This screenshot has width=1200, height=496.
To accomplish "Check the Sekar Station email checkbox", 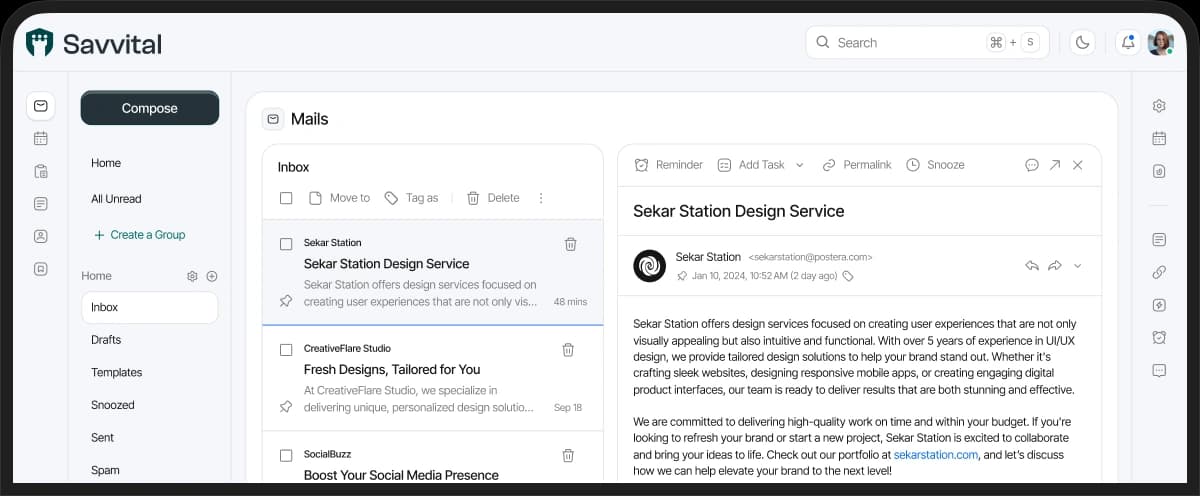I will 286,244.
